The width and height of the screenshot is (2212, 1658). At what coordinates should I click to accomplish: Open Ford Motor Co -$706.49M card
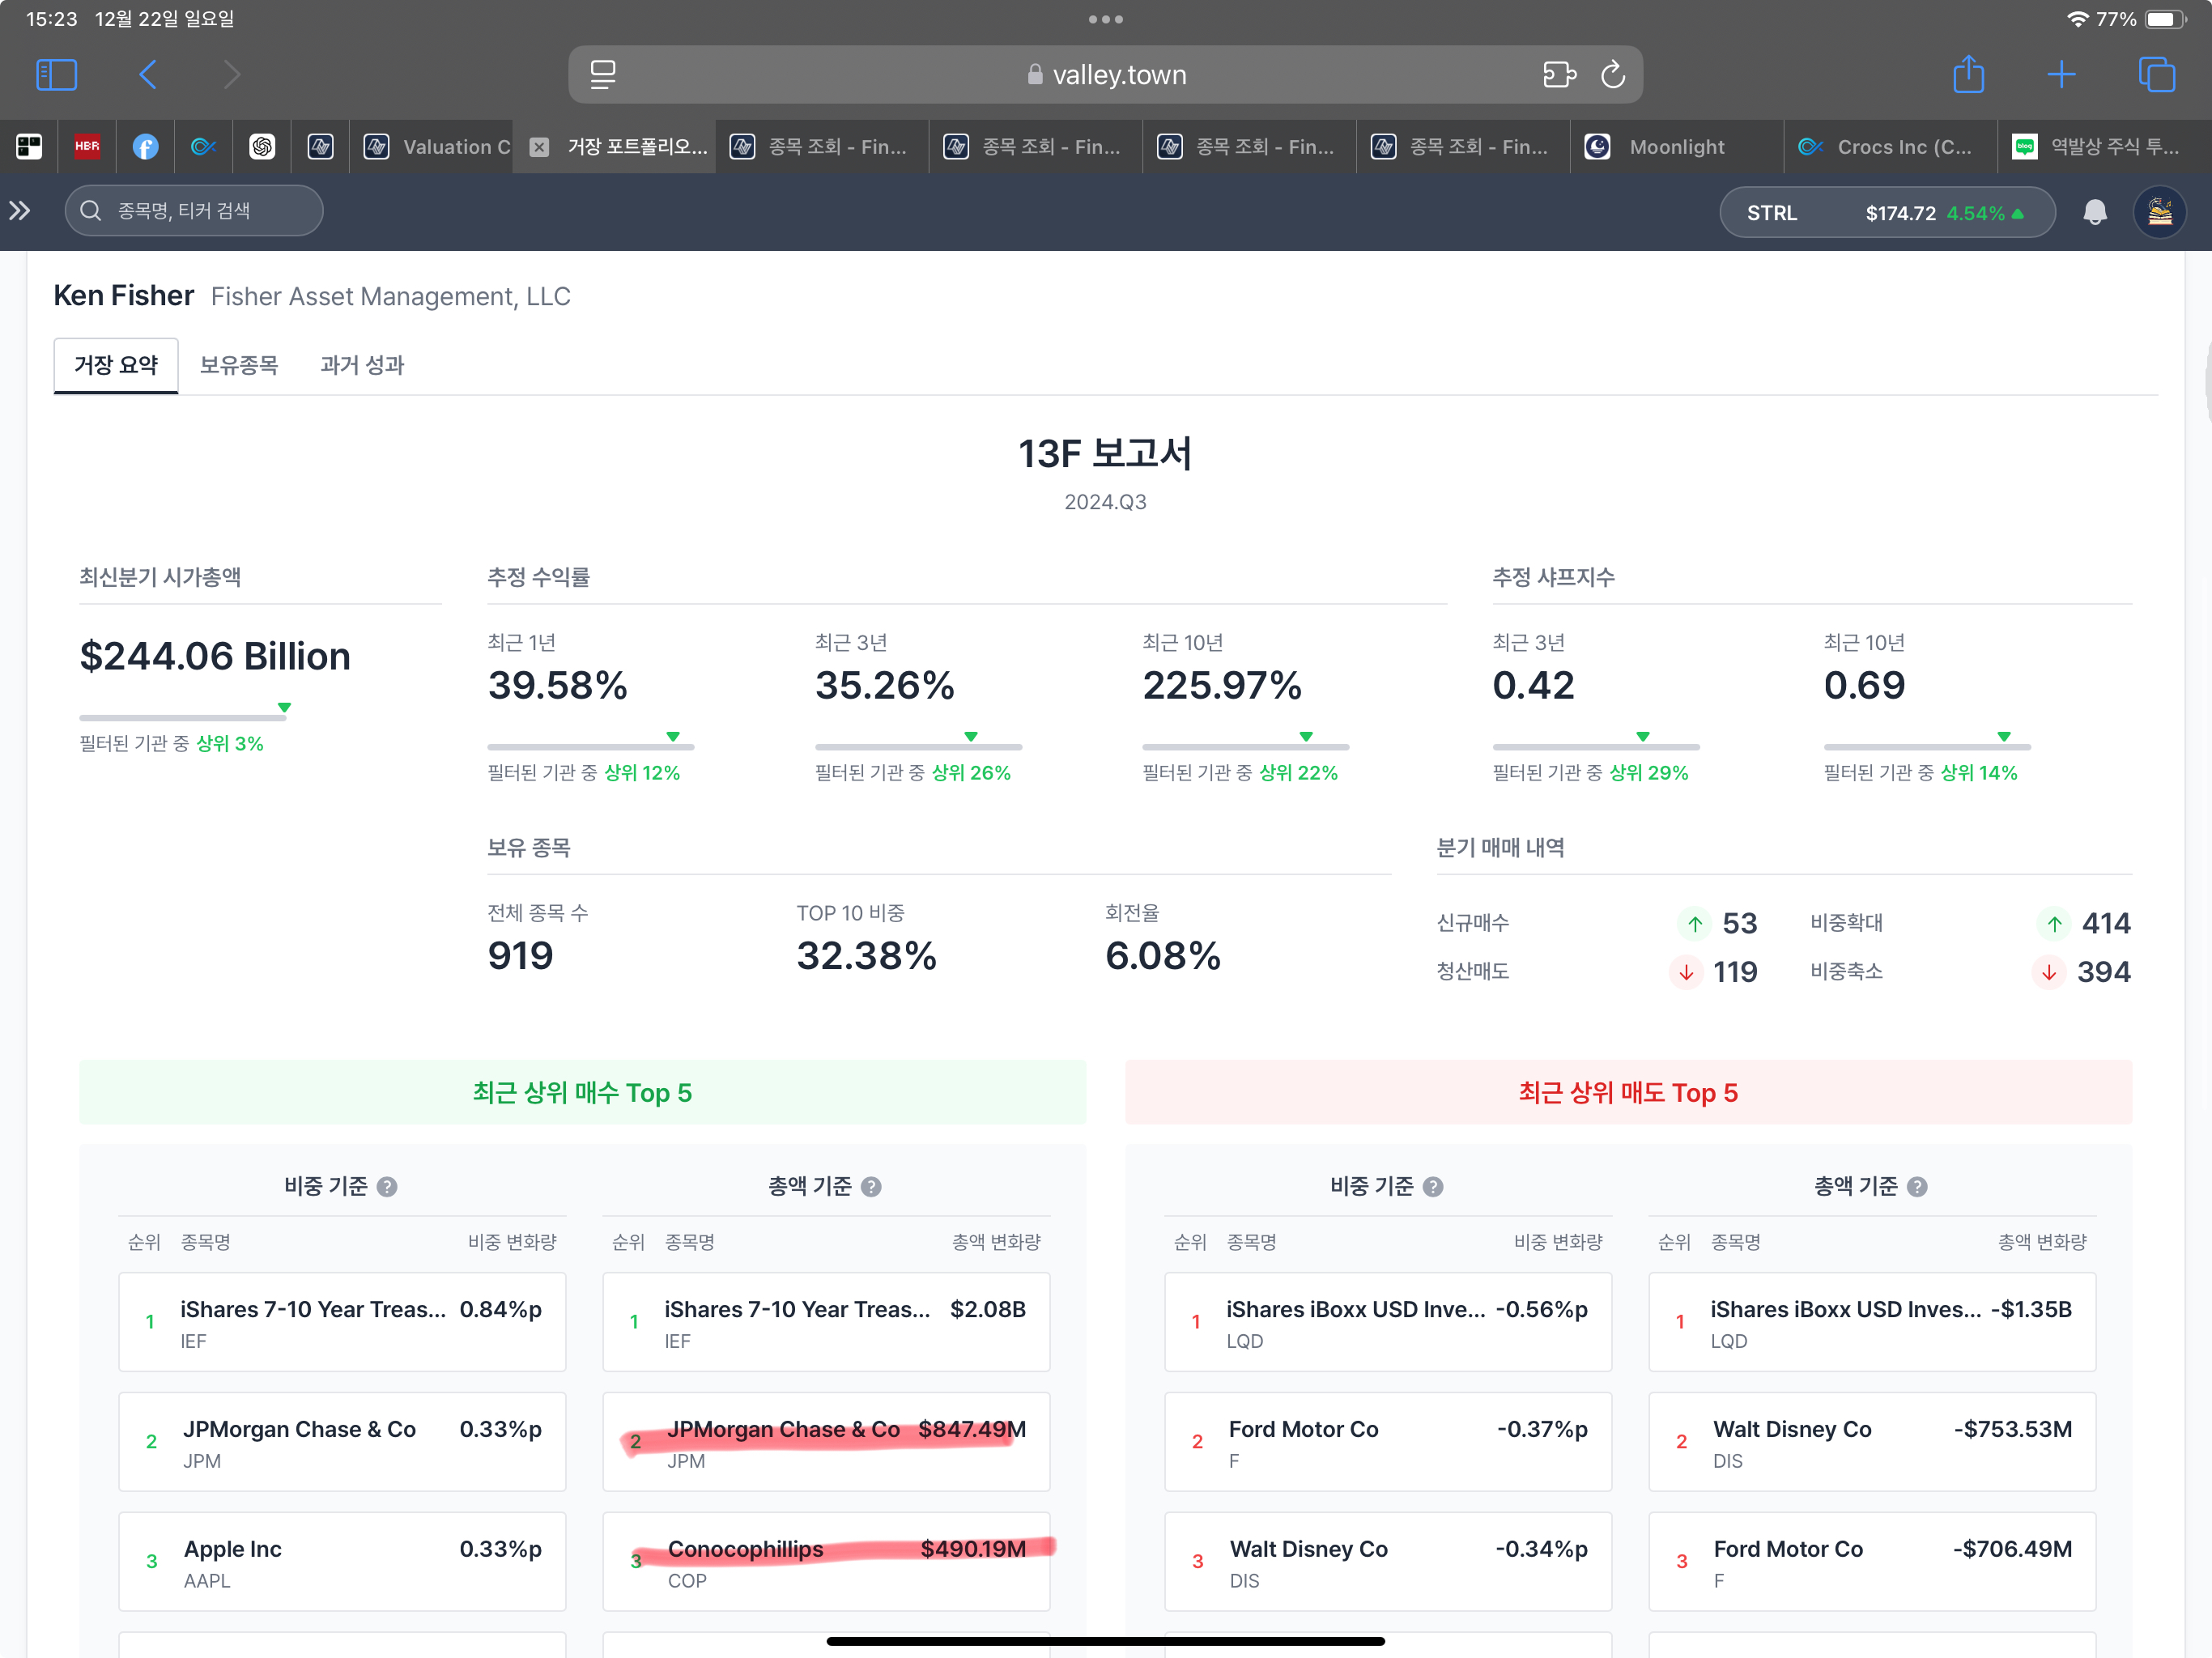click(1872, 1562)
